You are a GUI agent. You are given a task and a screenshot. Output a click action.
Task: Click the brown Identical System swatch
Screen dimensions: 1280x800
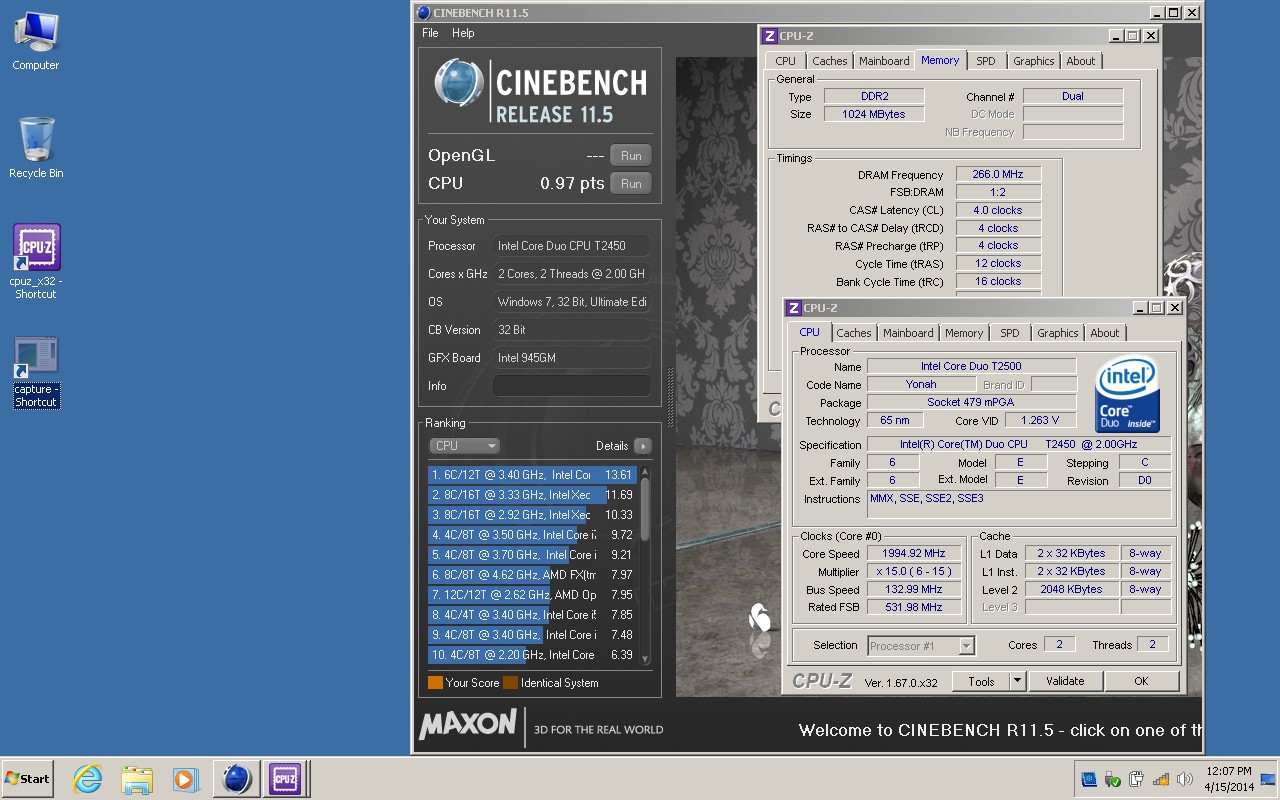coord(510,683)
